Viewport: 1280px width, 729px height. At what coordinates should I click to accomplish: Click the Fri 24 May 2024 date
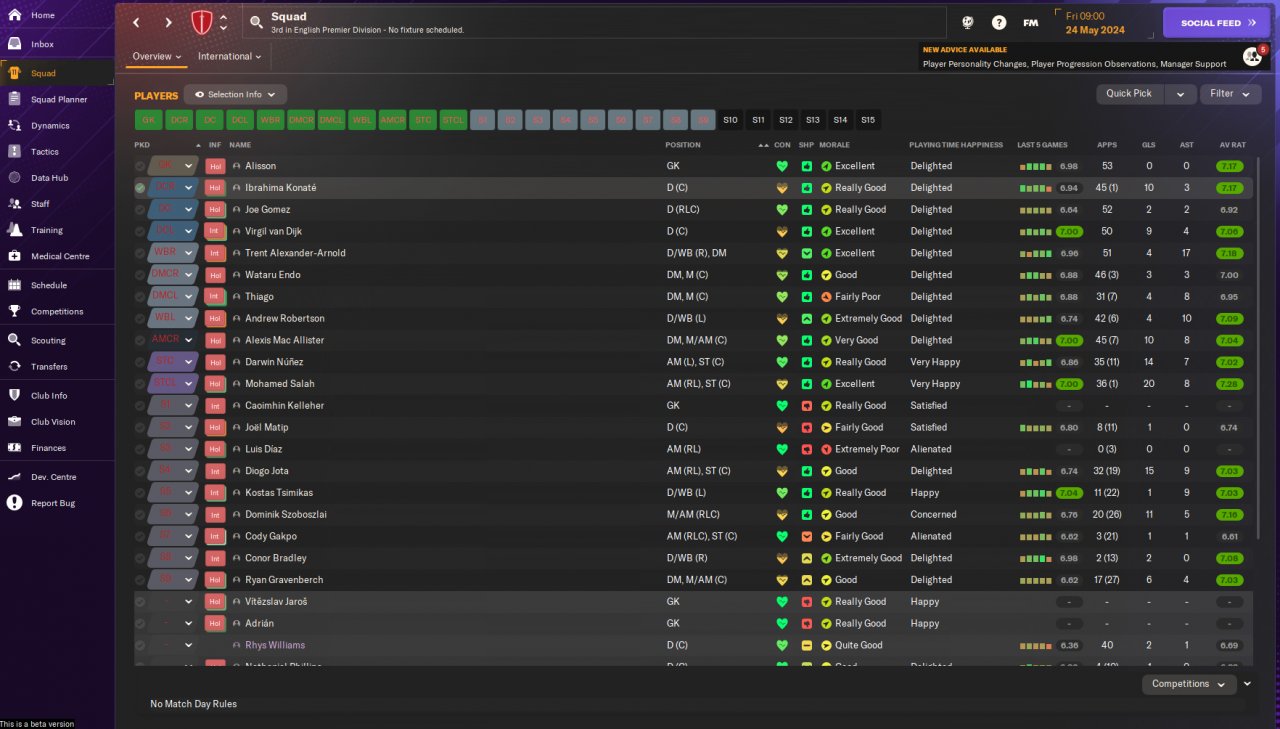point(1095,23)
